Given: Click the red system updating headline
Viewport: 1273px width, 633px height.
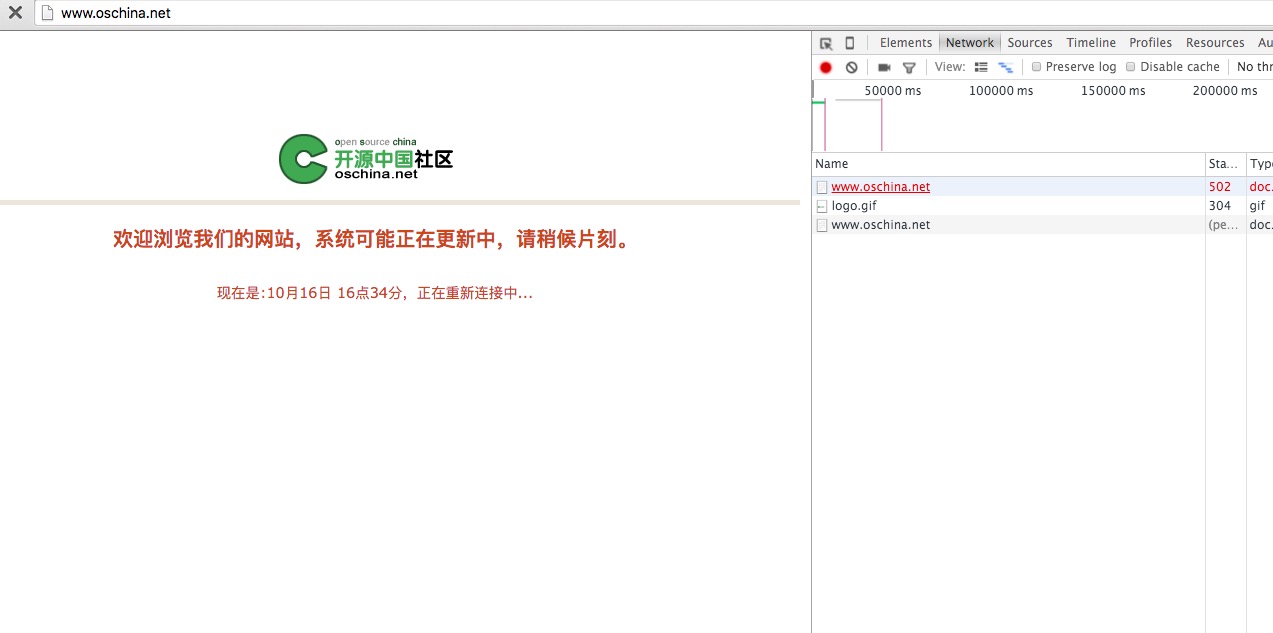Looking at the screenshot, I should tap(374, 240).
